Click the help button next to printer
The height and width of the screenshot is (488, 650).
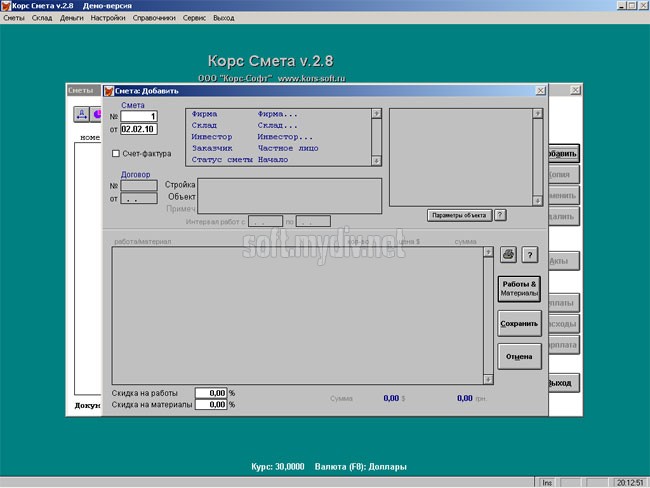click(530, 255)
